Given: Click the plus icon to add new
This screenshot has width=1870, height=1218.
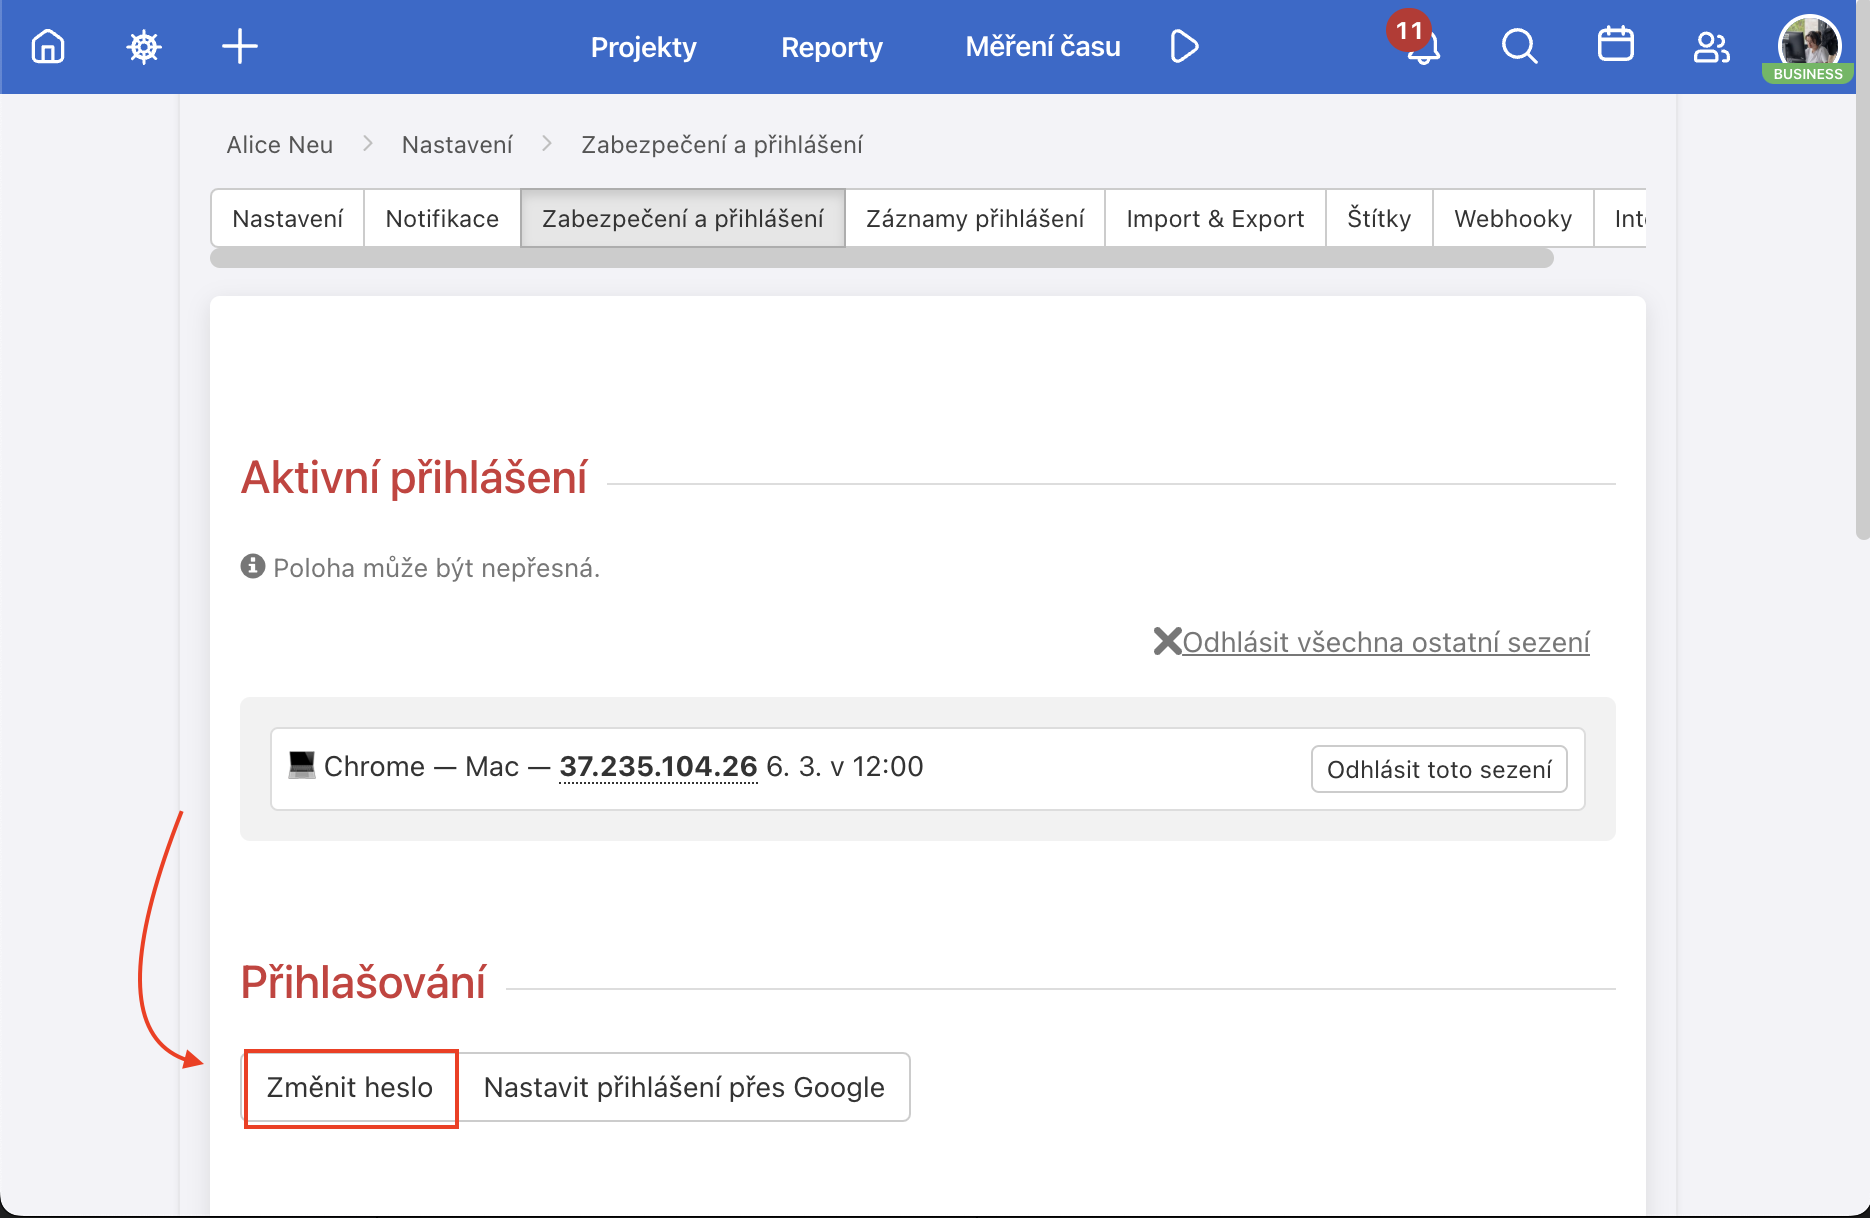Looking at the screenshot, I should tap(240, 46).
